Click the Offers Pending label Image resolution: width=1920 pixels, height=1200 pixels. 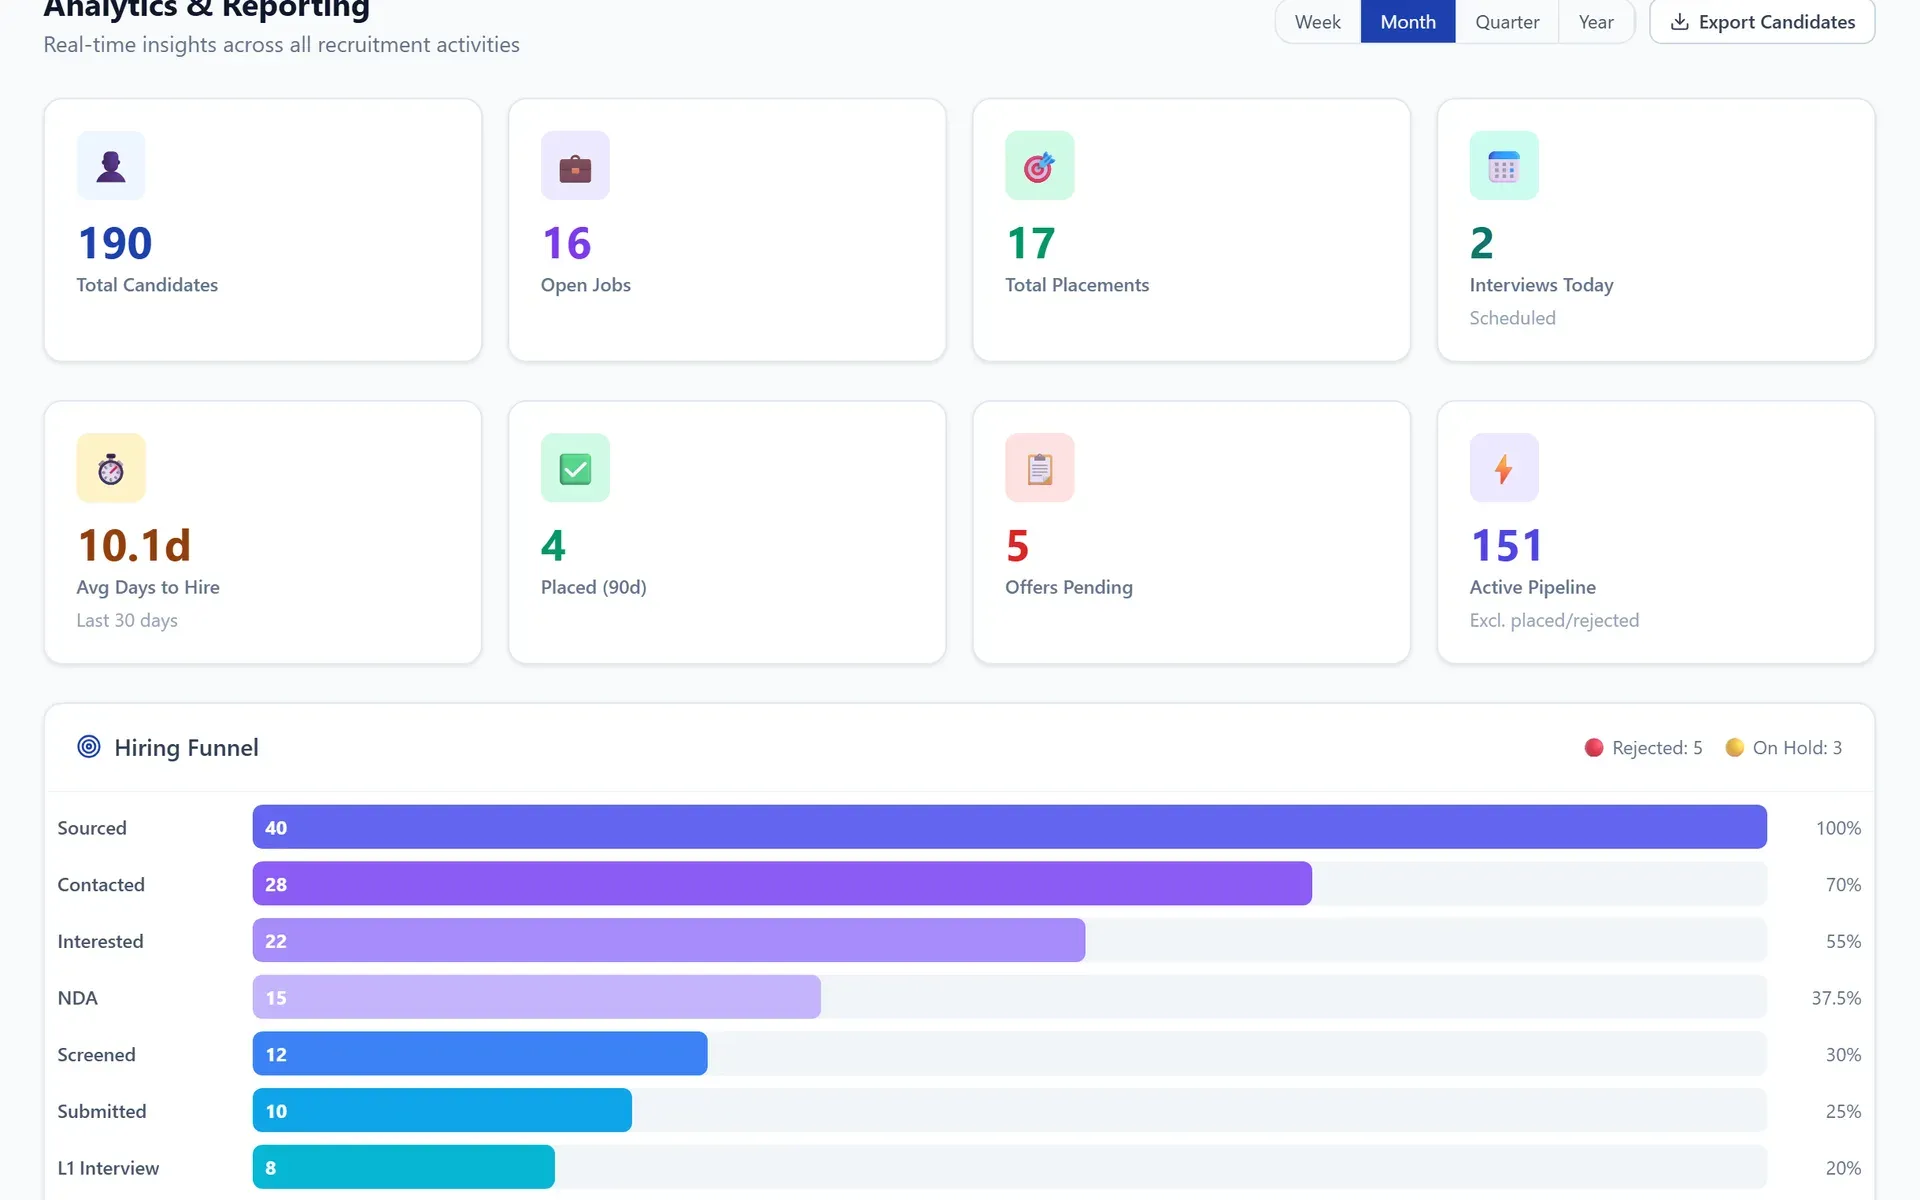point(1069,587)
